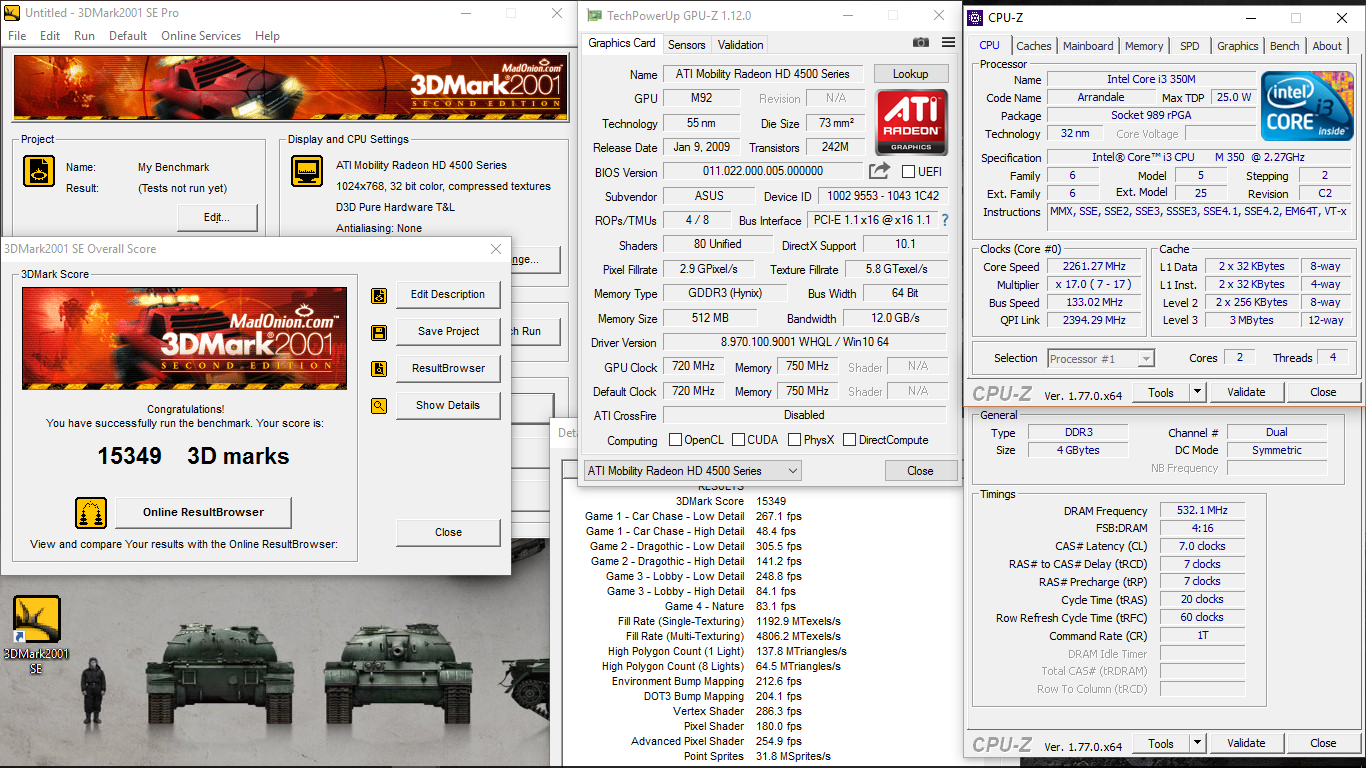Click the Display and CPU Settings monitor icon

coord(307,171)
